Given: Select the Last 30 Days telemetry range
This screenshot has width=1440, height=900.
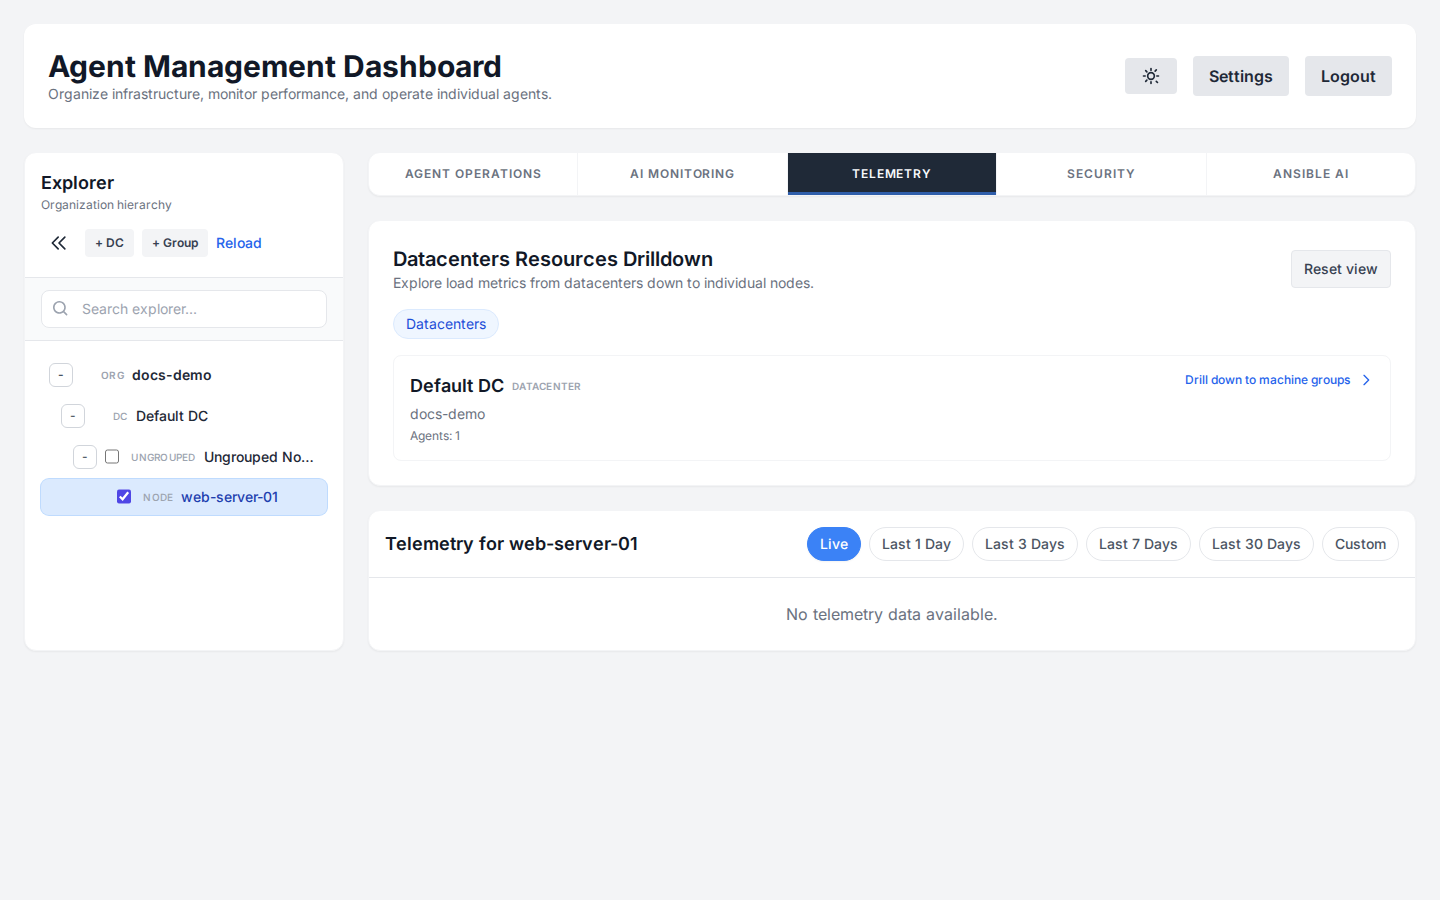Looking at the screenshot, I should click(1256, 543).
